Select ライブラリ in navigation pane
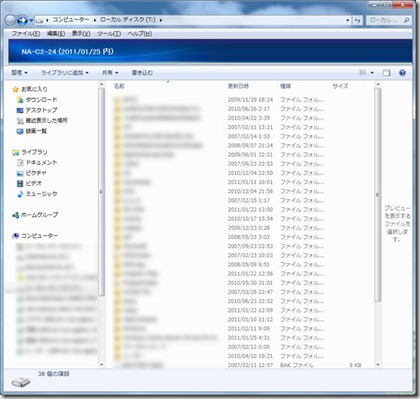420x399 pixels. pos(34,152)
